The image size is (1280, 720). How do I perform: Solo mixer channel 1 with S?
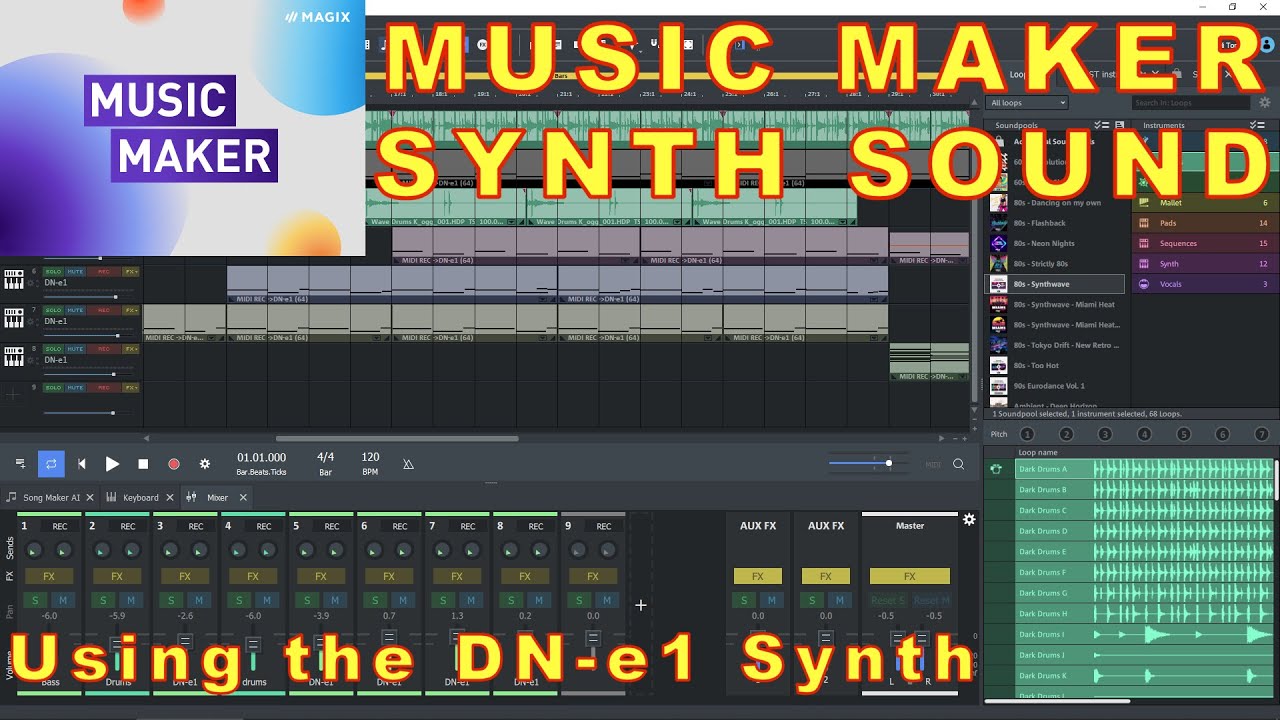35,600
